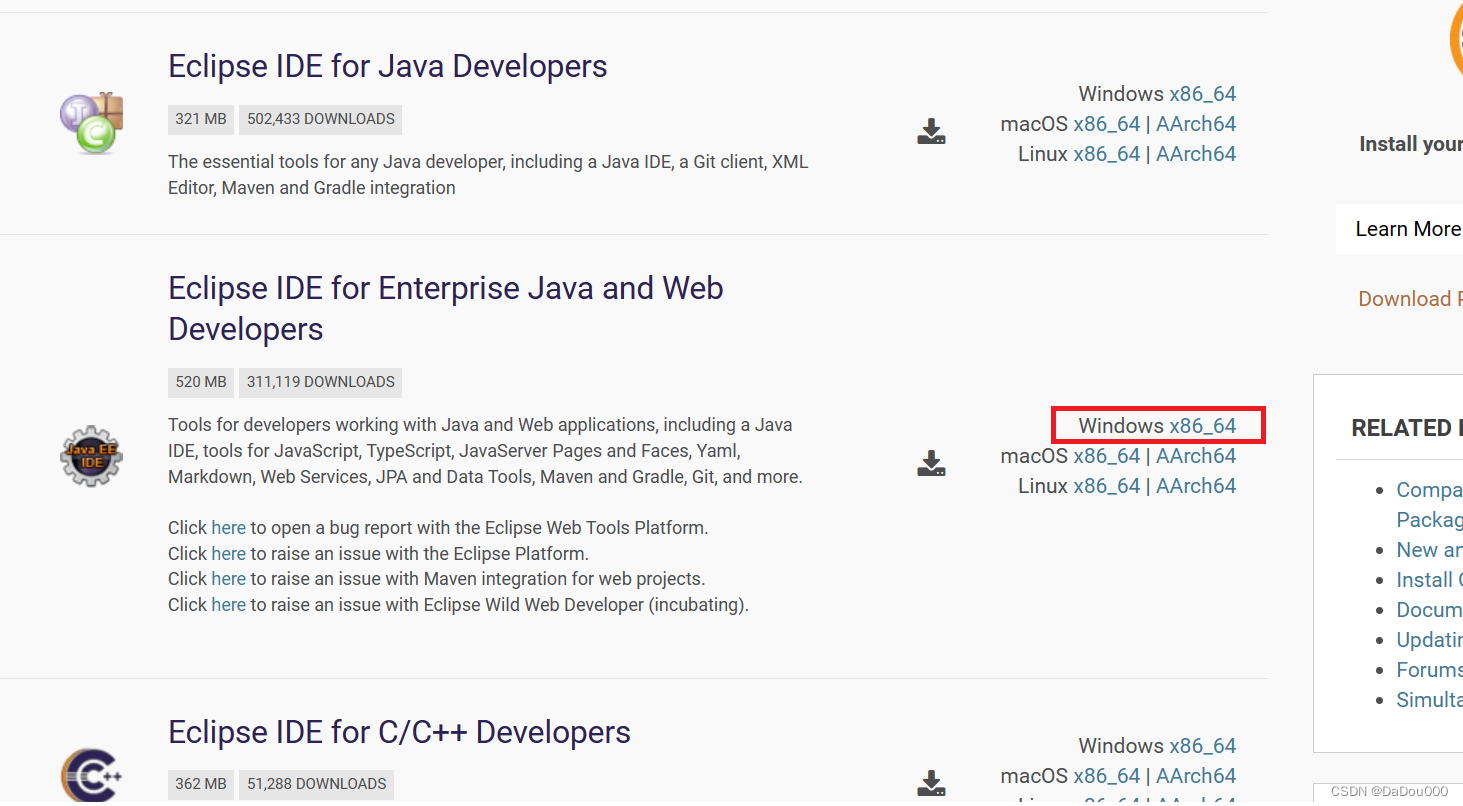Click download icon for Enterprise Java and Web package
1463x806 pixels.
pos(931,464)
